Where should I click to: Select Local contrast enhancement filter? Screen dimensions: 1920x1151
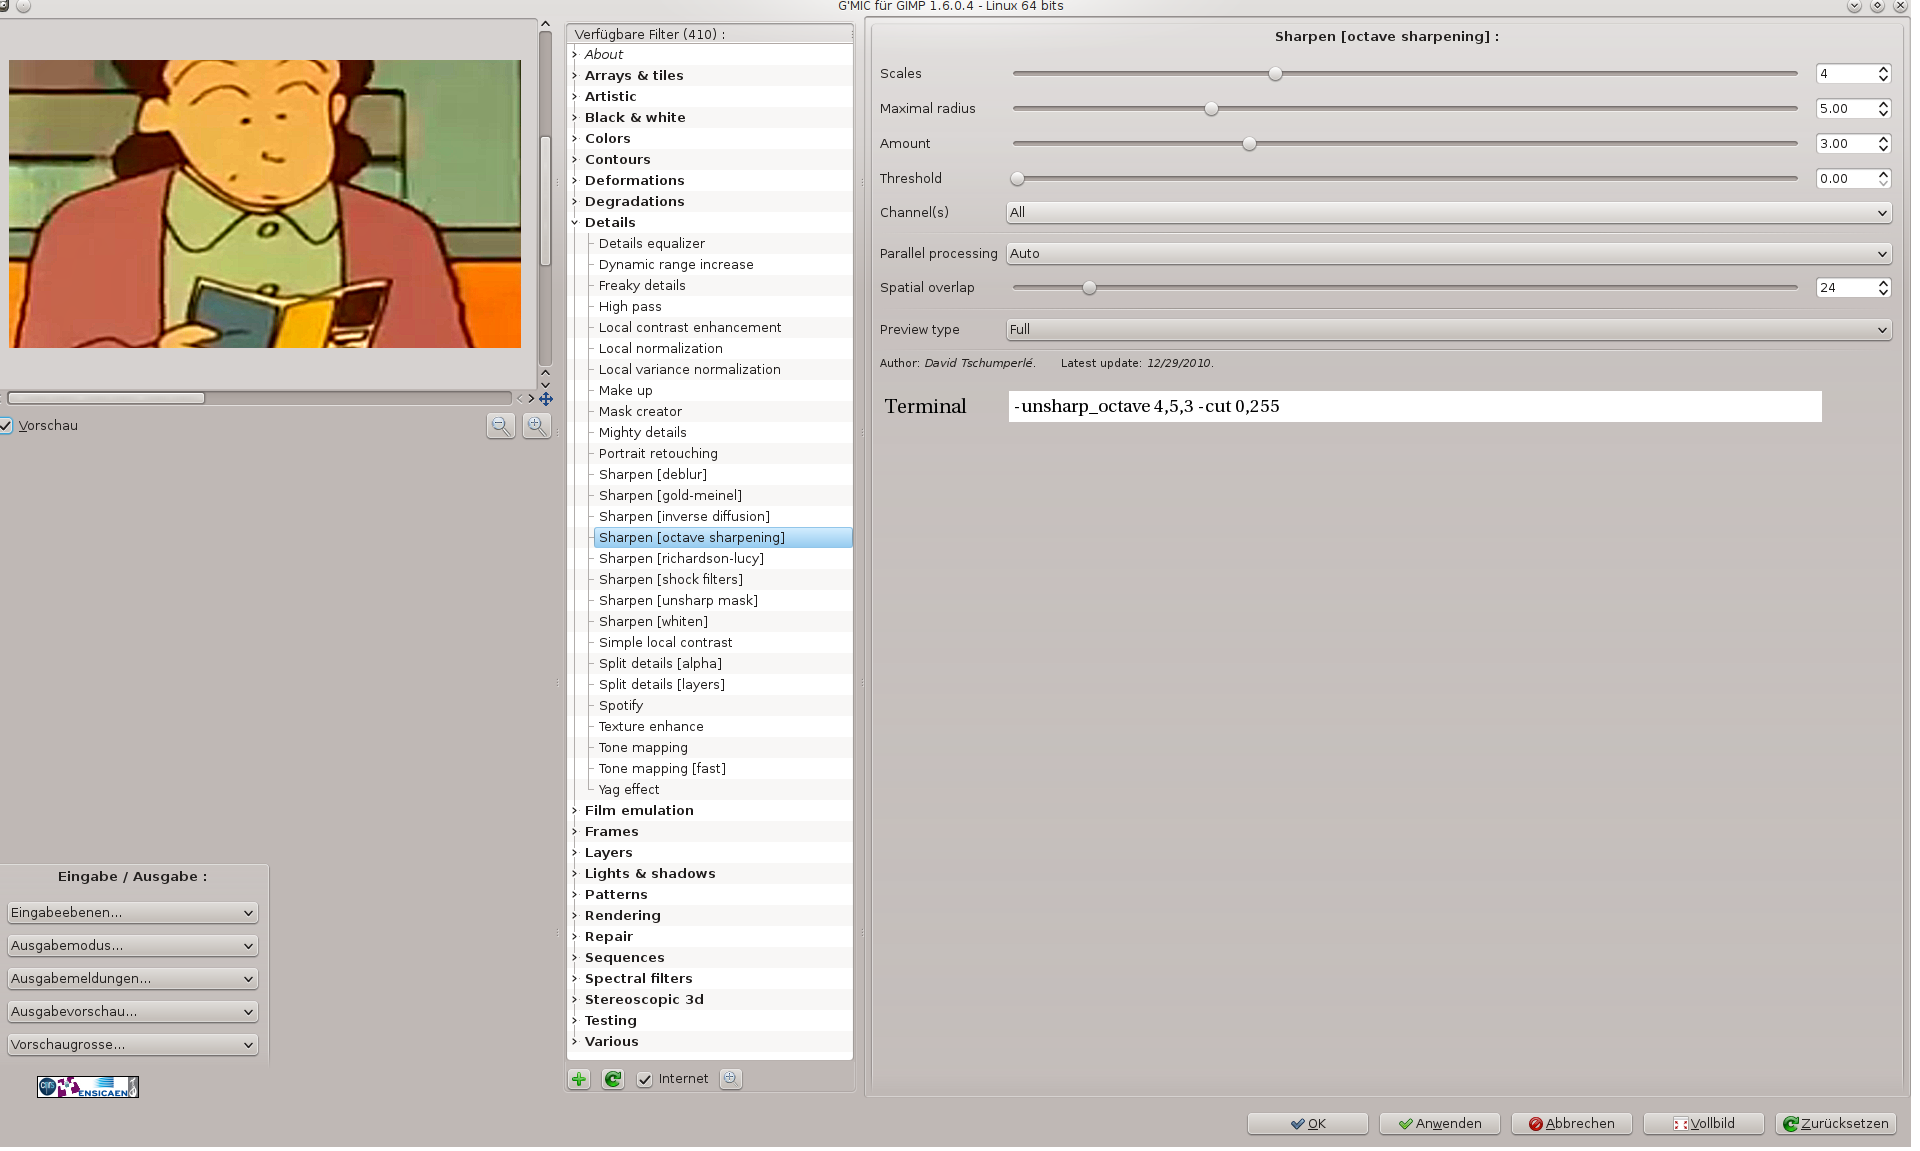coord(690,328)
